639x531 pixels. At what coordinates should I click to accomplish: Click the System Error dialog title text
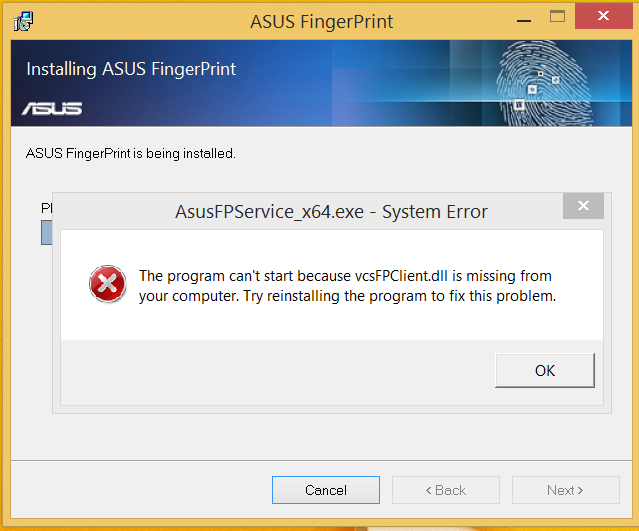coord(331,211)
